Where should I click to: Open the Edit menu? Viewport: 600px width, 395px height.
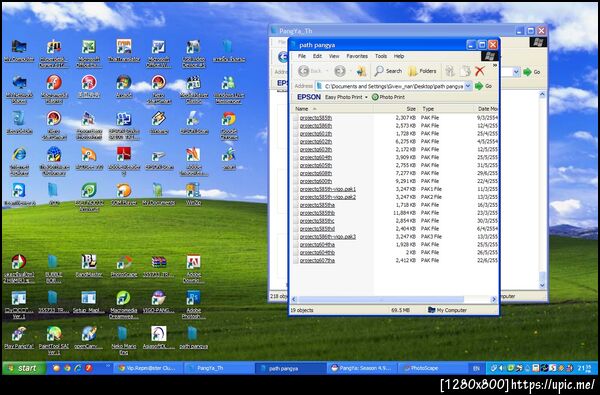317,56
